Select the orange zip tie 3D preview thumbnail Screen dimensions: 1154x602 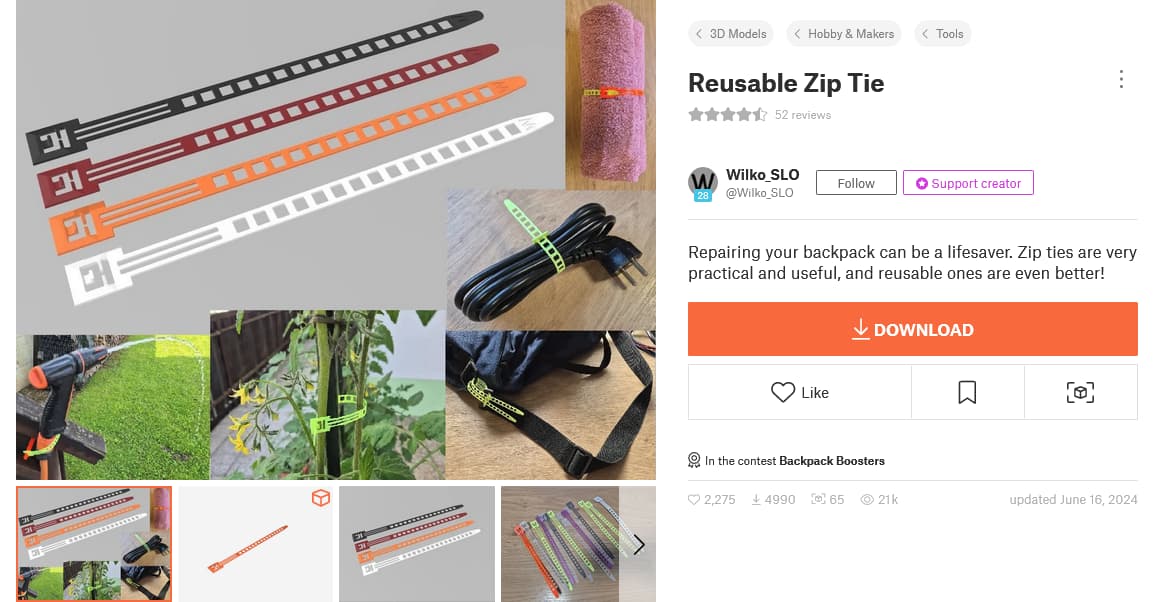tap(255, 544)
